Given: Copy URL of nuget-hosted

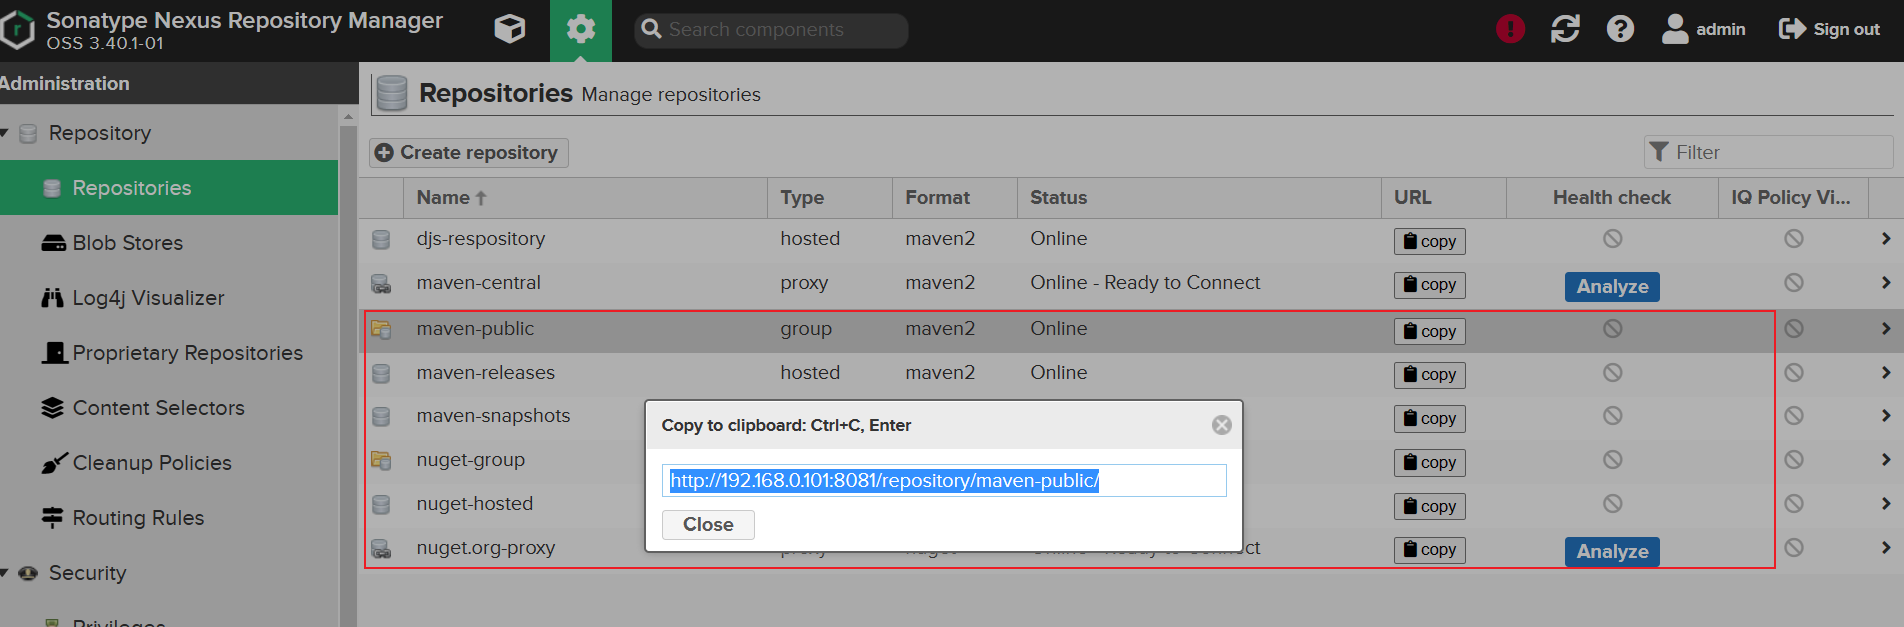Looking at the screenshot, I should (x=1430, y=506).
